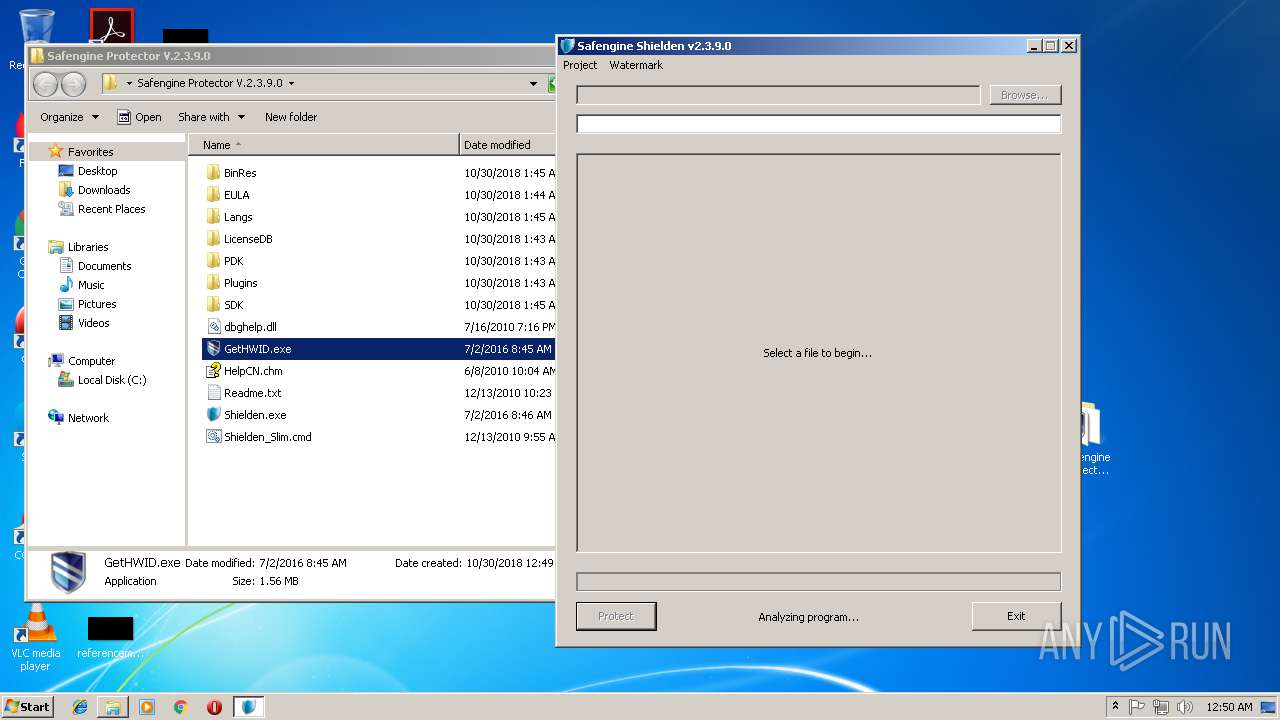Click the network icon in system tray
The image size is (1280, 720).
pos(1161,707)
